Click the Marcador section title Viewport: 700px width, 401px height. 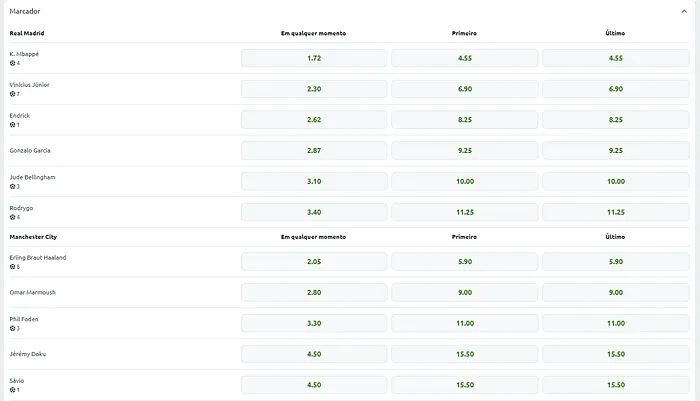tap(25, 11)
